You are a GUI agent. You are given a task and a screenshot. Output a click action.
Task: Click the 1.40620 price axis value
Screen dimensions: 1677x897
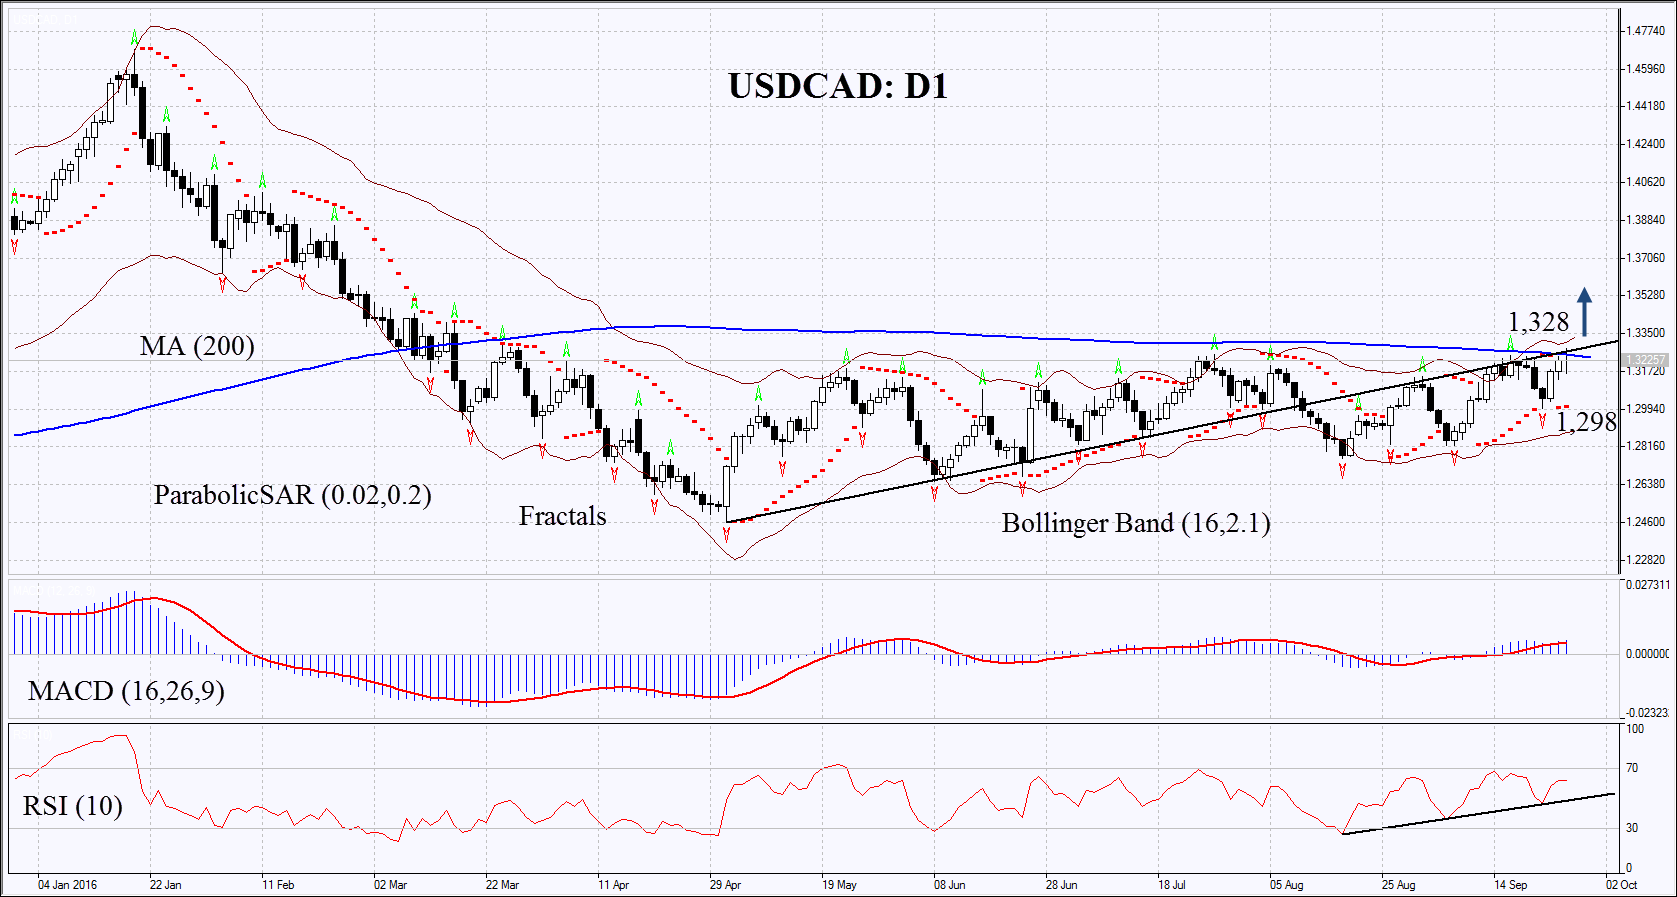click(1646, 182)
